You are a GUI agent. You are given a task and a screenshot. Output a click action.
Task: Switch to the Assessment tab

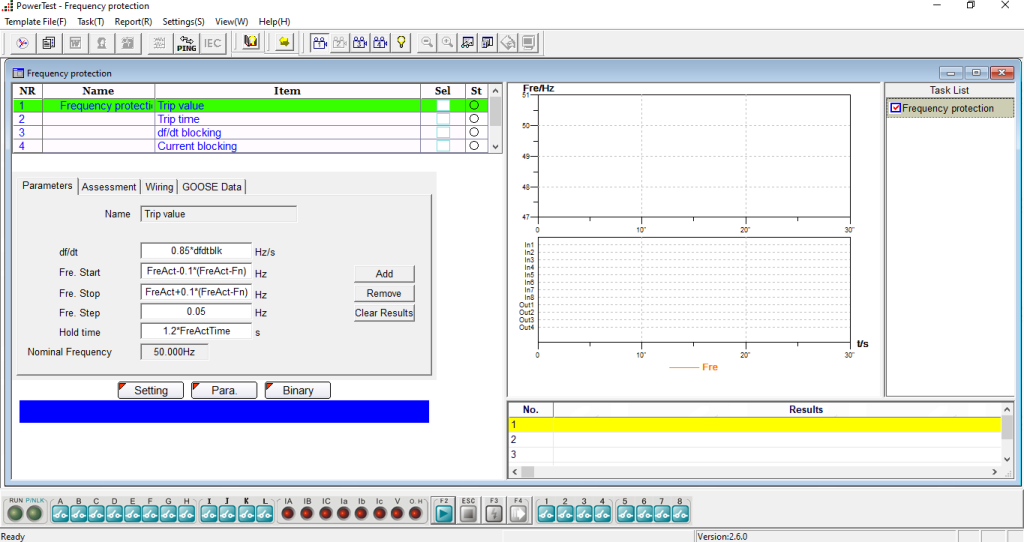point(109,187)
